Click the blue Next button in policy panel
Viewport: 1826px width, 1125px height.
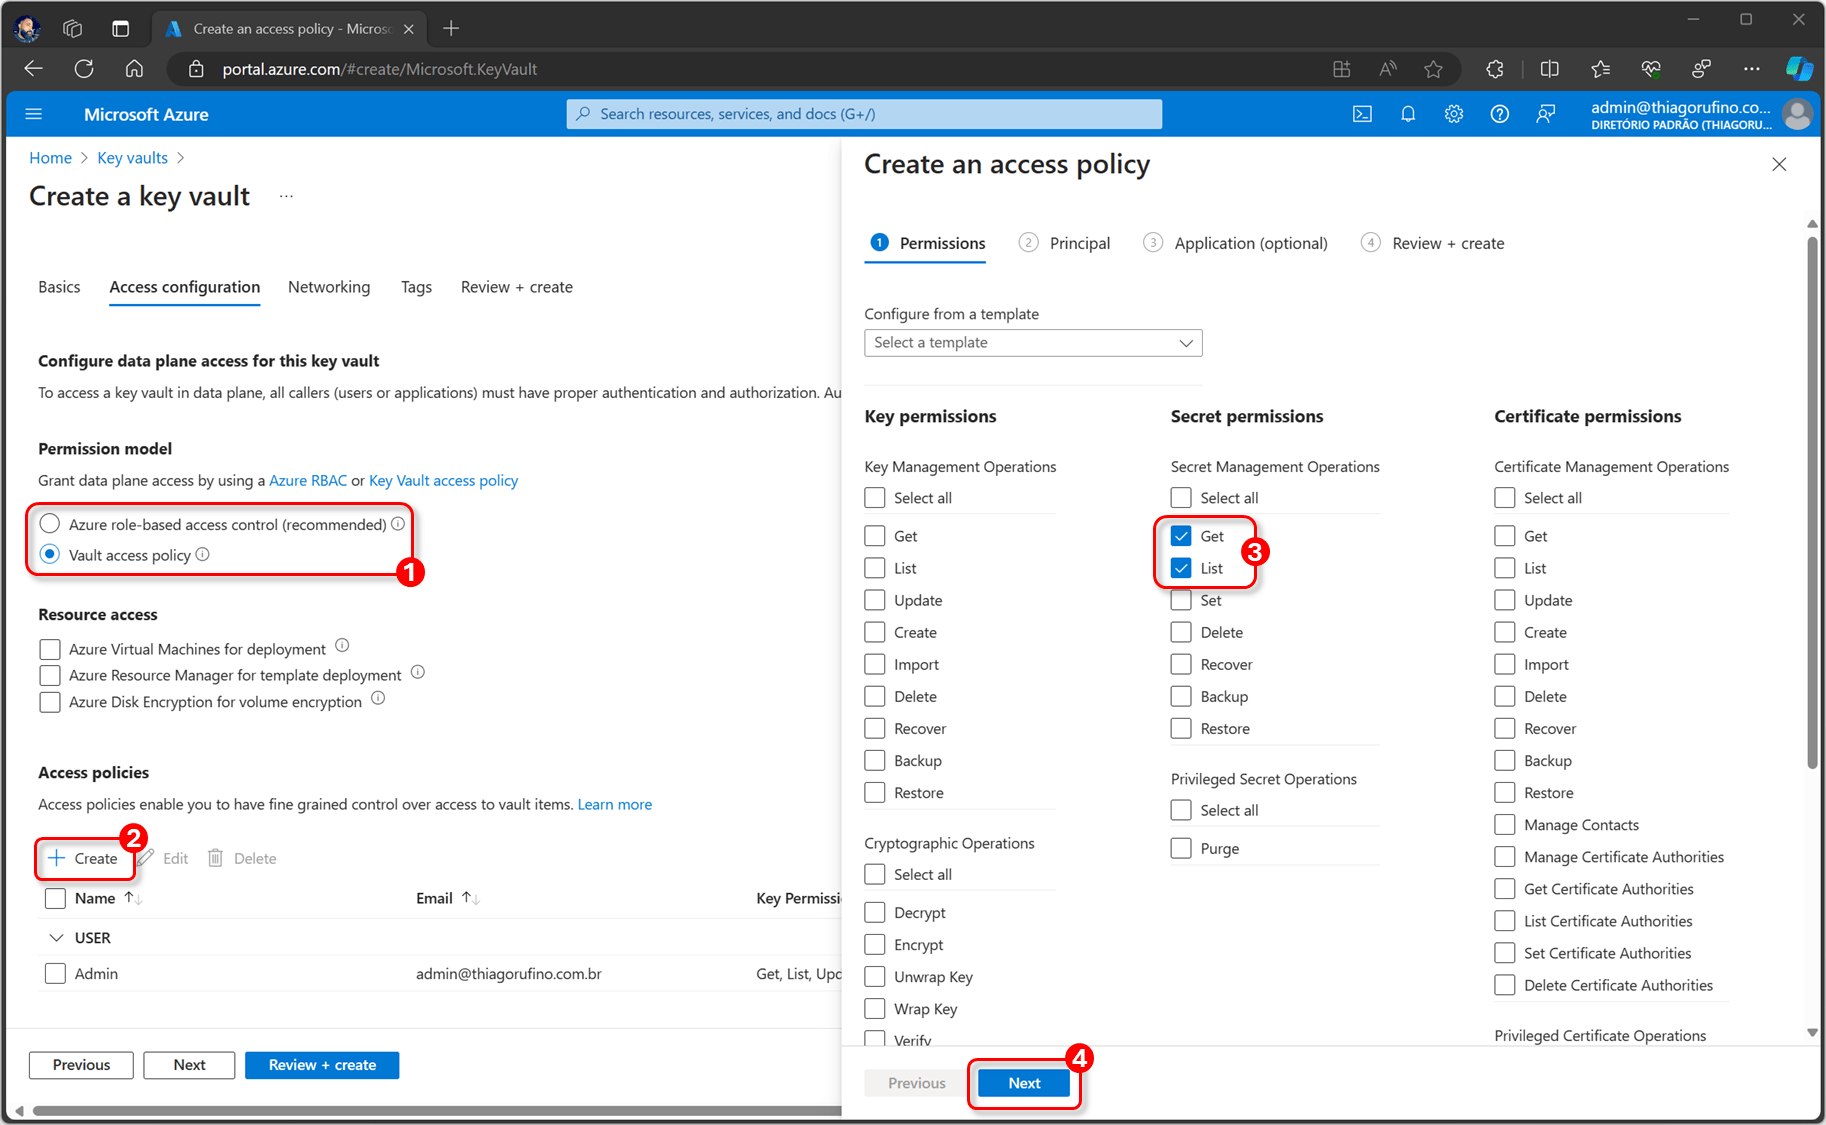pos(1024,1083)
